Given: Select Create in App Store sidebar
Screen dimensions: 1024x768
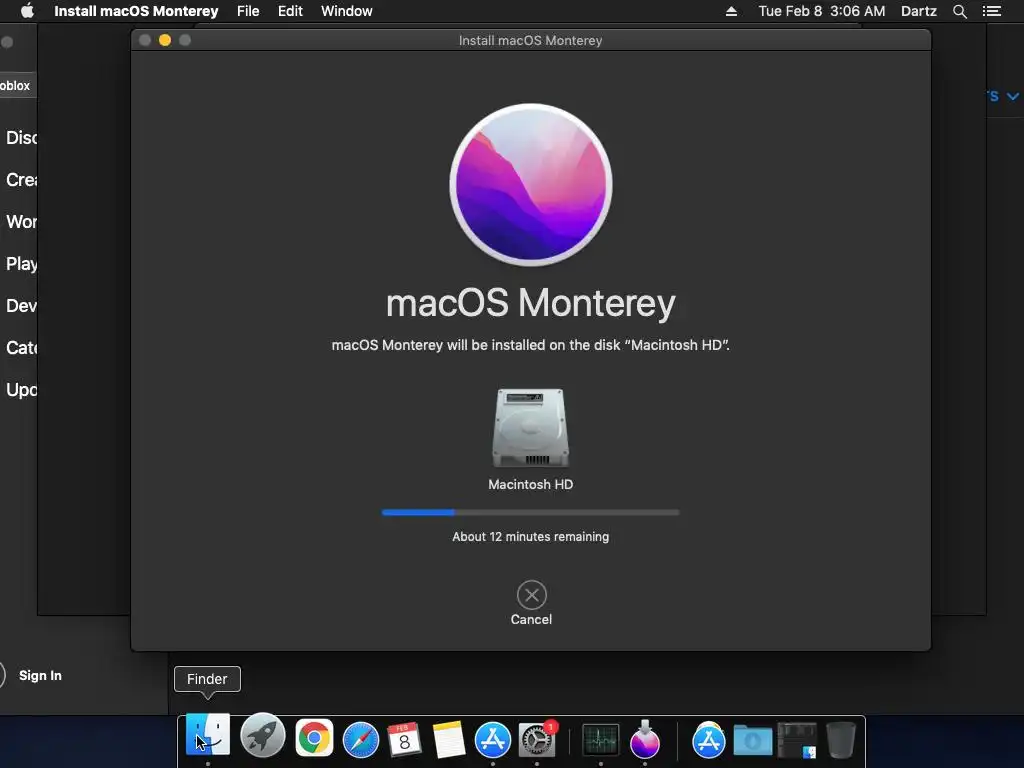Looking at the screenshot, I should coord(21,180).
